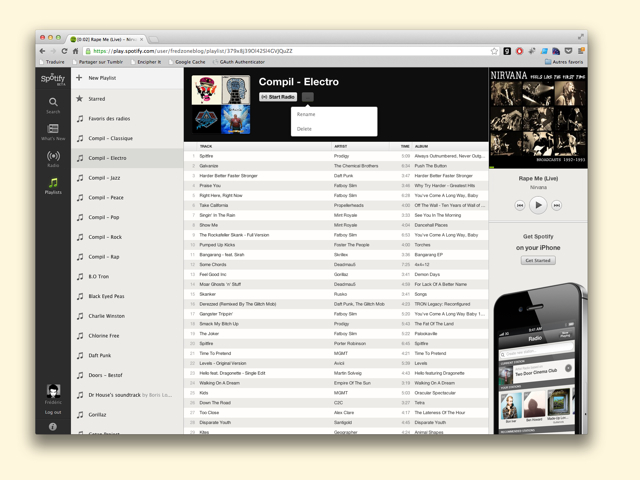Go back in browser
Image resolution: width=640 pixels, height=480 pixels.
pyautogui.click(x=42, y=51)
